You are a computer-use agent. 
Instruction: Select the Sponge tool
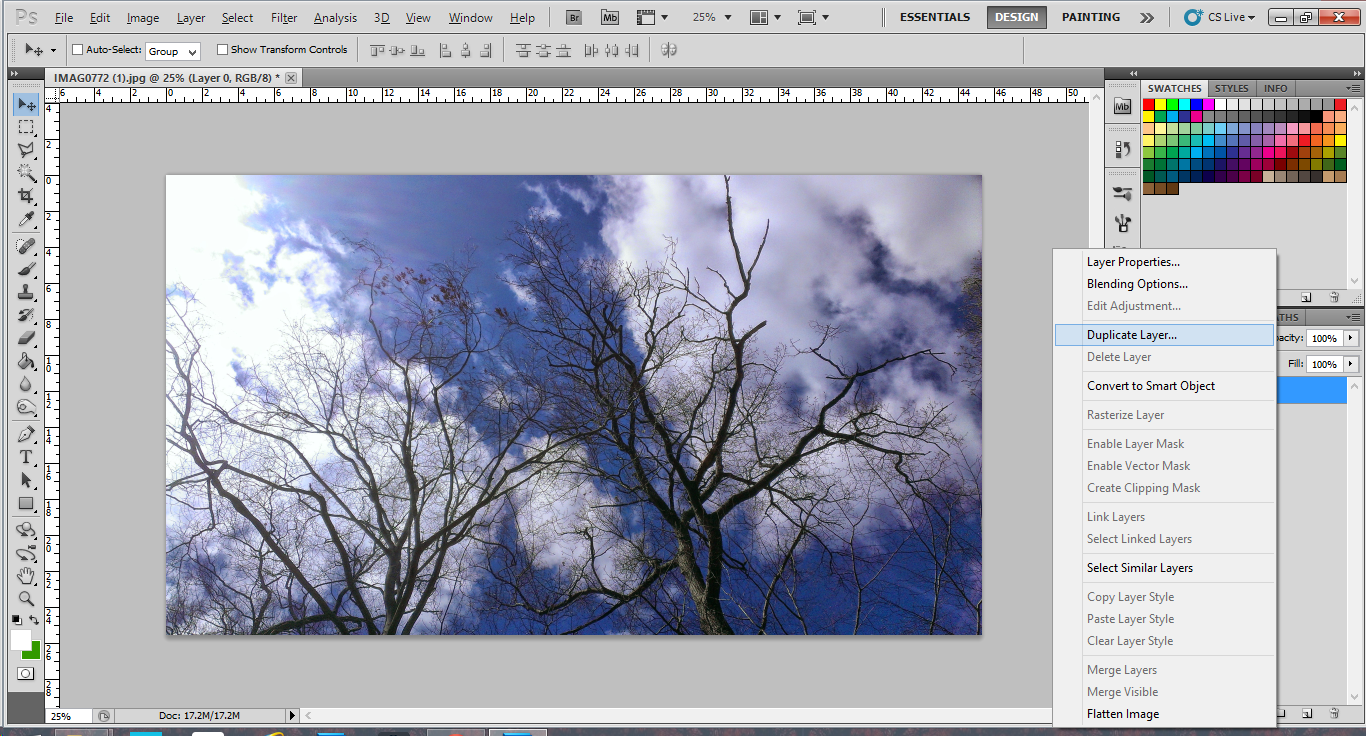pyautogui.click(x=26, y=408)
